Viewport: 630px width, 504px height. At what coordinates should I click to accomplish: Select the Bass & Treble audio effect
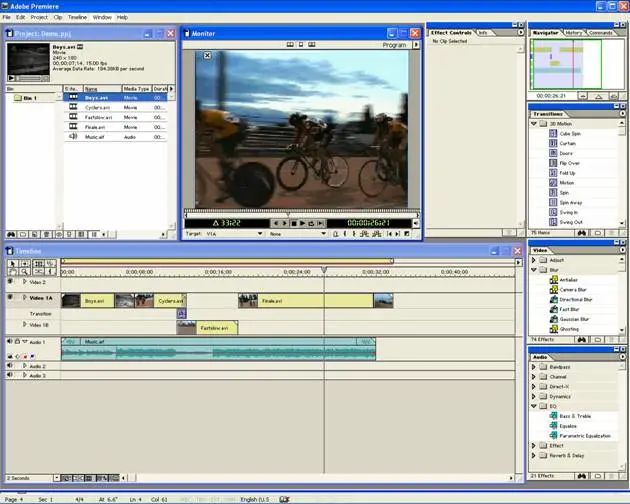pyautogui.click(x=575, y=416)
